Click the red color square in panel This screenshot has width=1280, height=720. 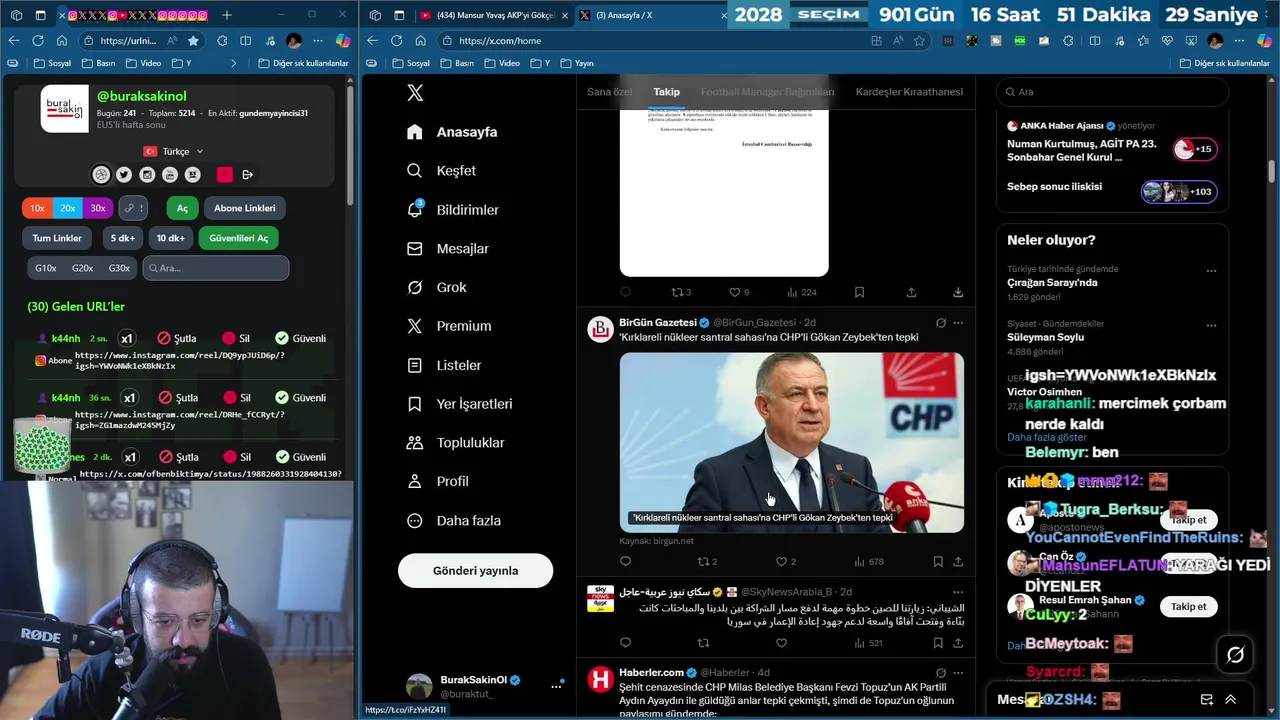[x=224, y=175]
